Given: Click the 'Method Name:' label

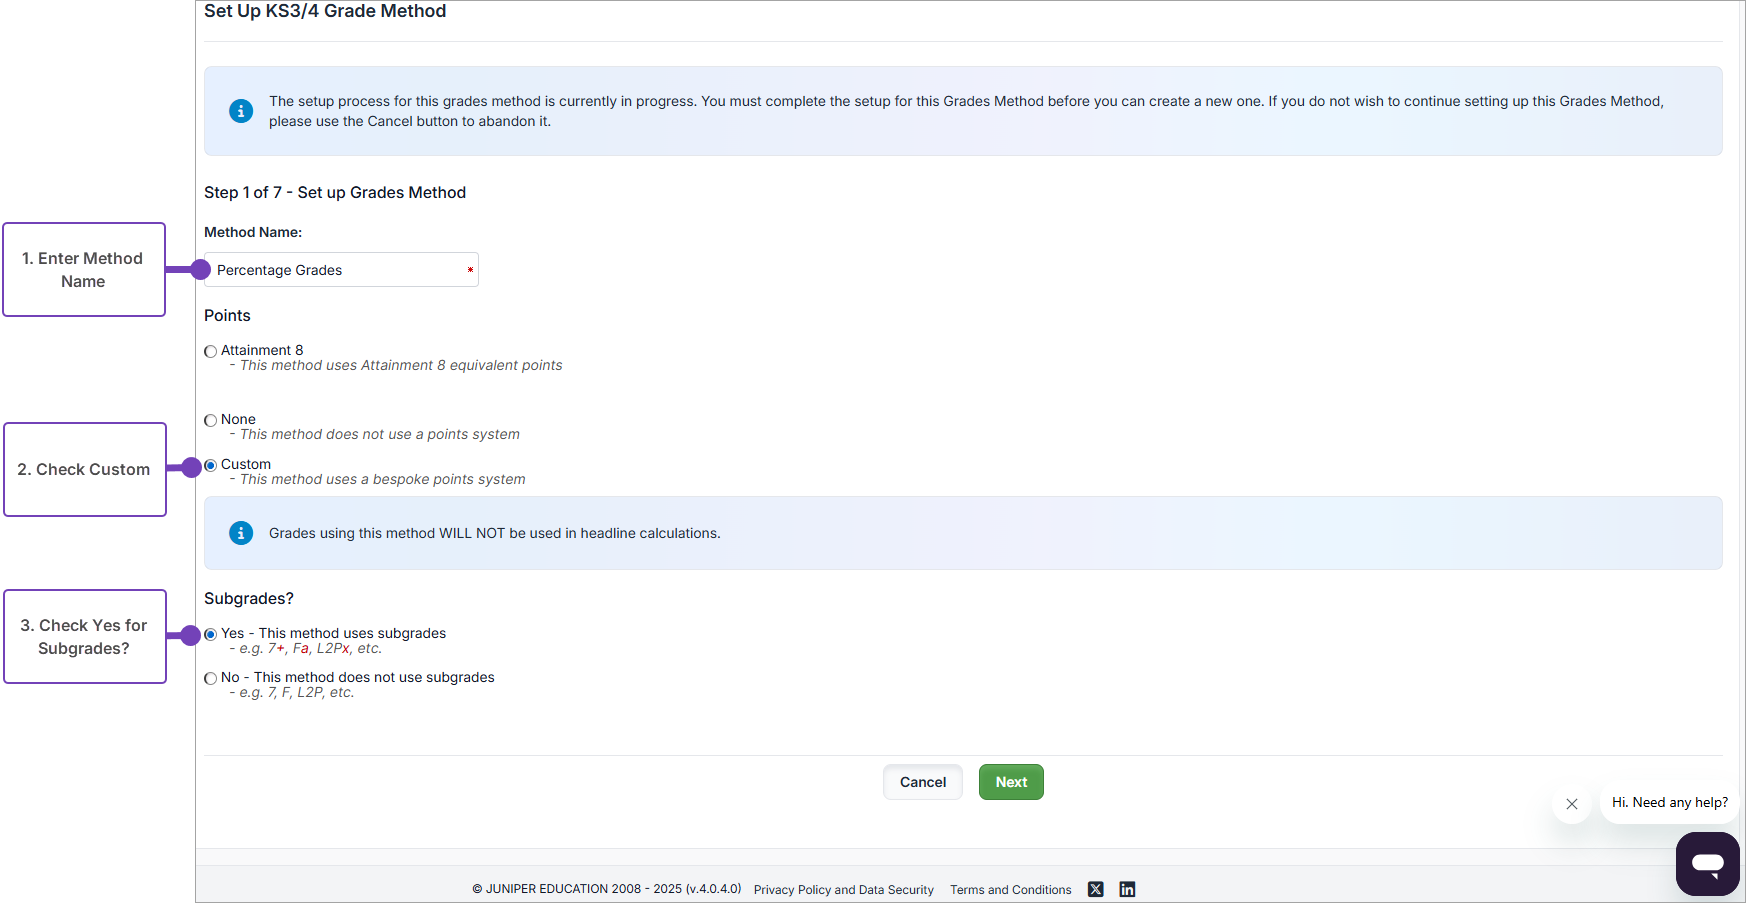Looking at the screenshot, I should click(253, 232).
